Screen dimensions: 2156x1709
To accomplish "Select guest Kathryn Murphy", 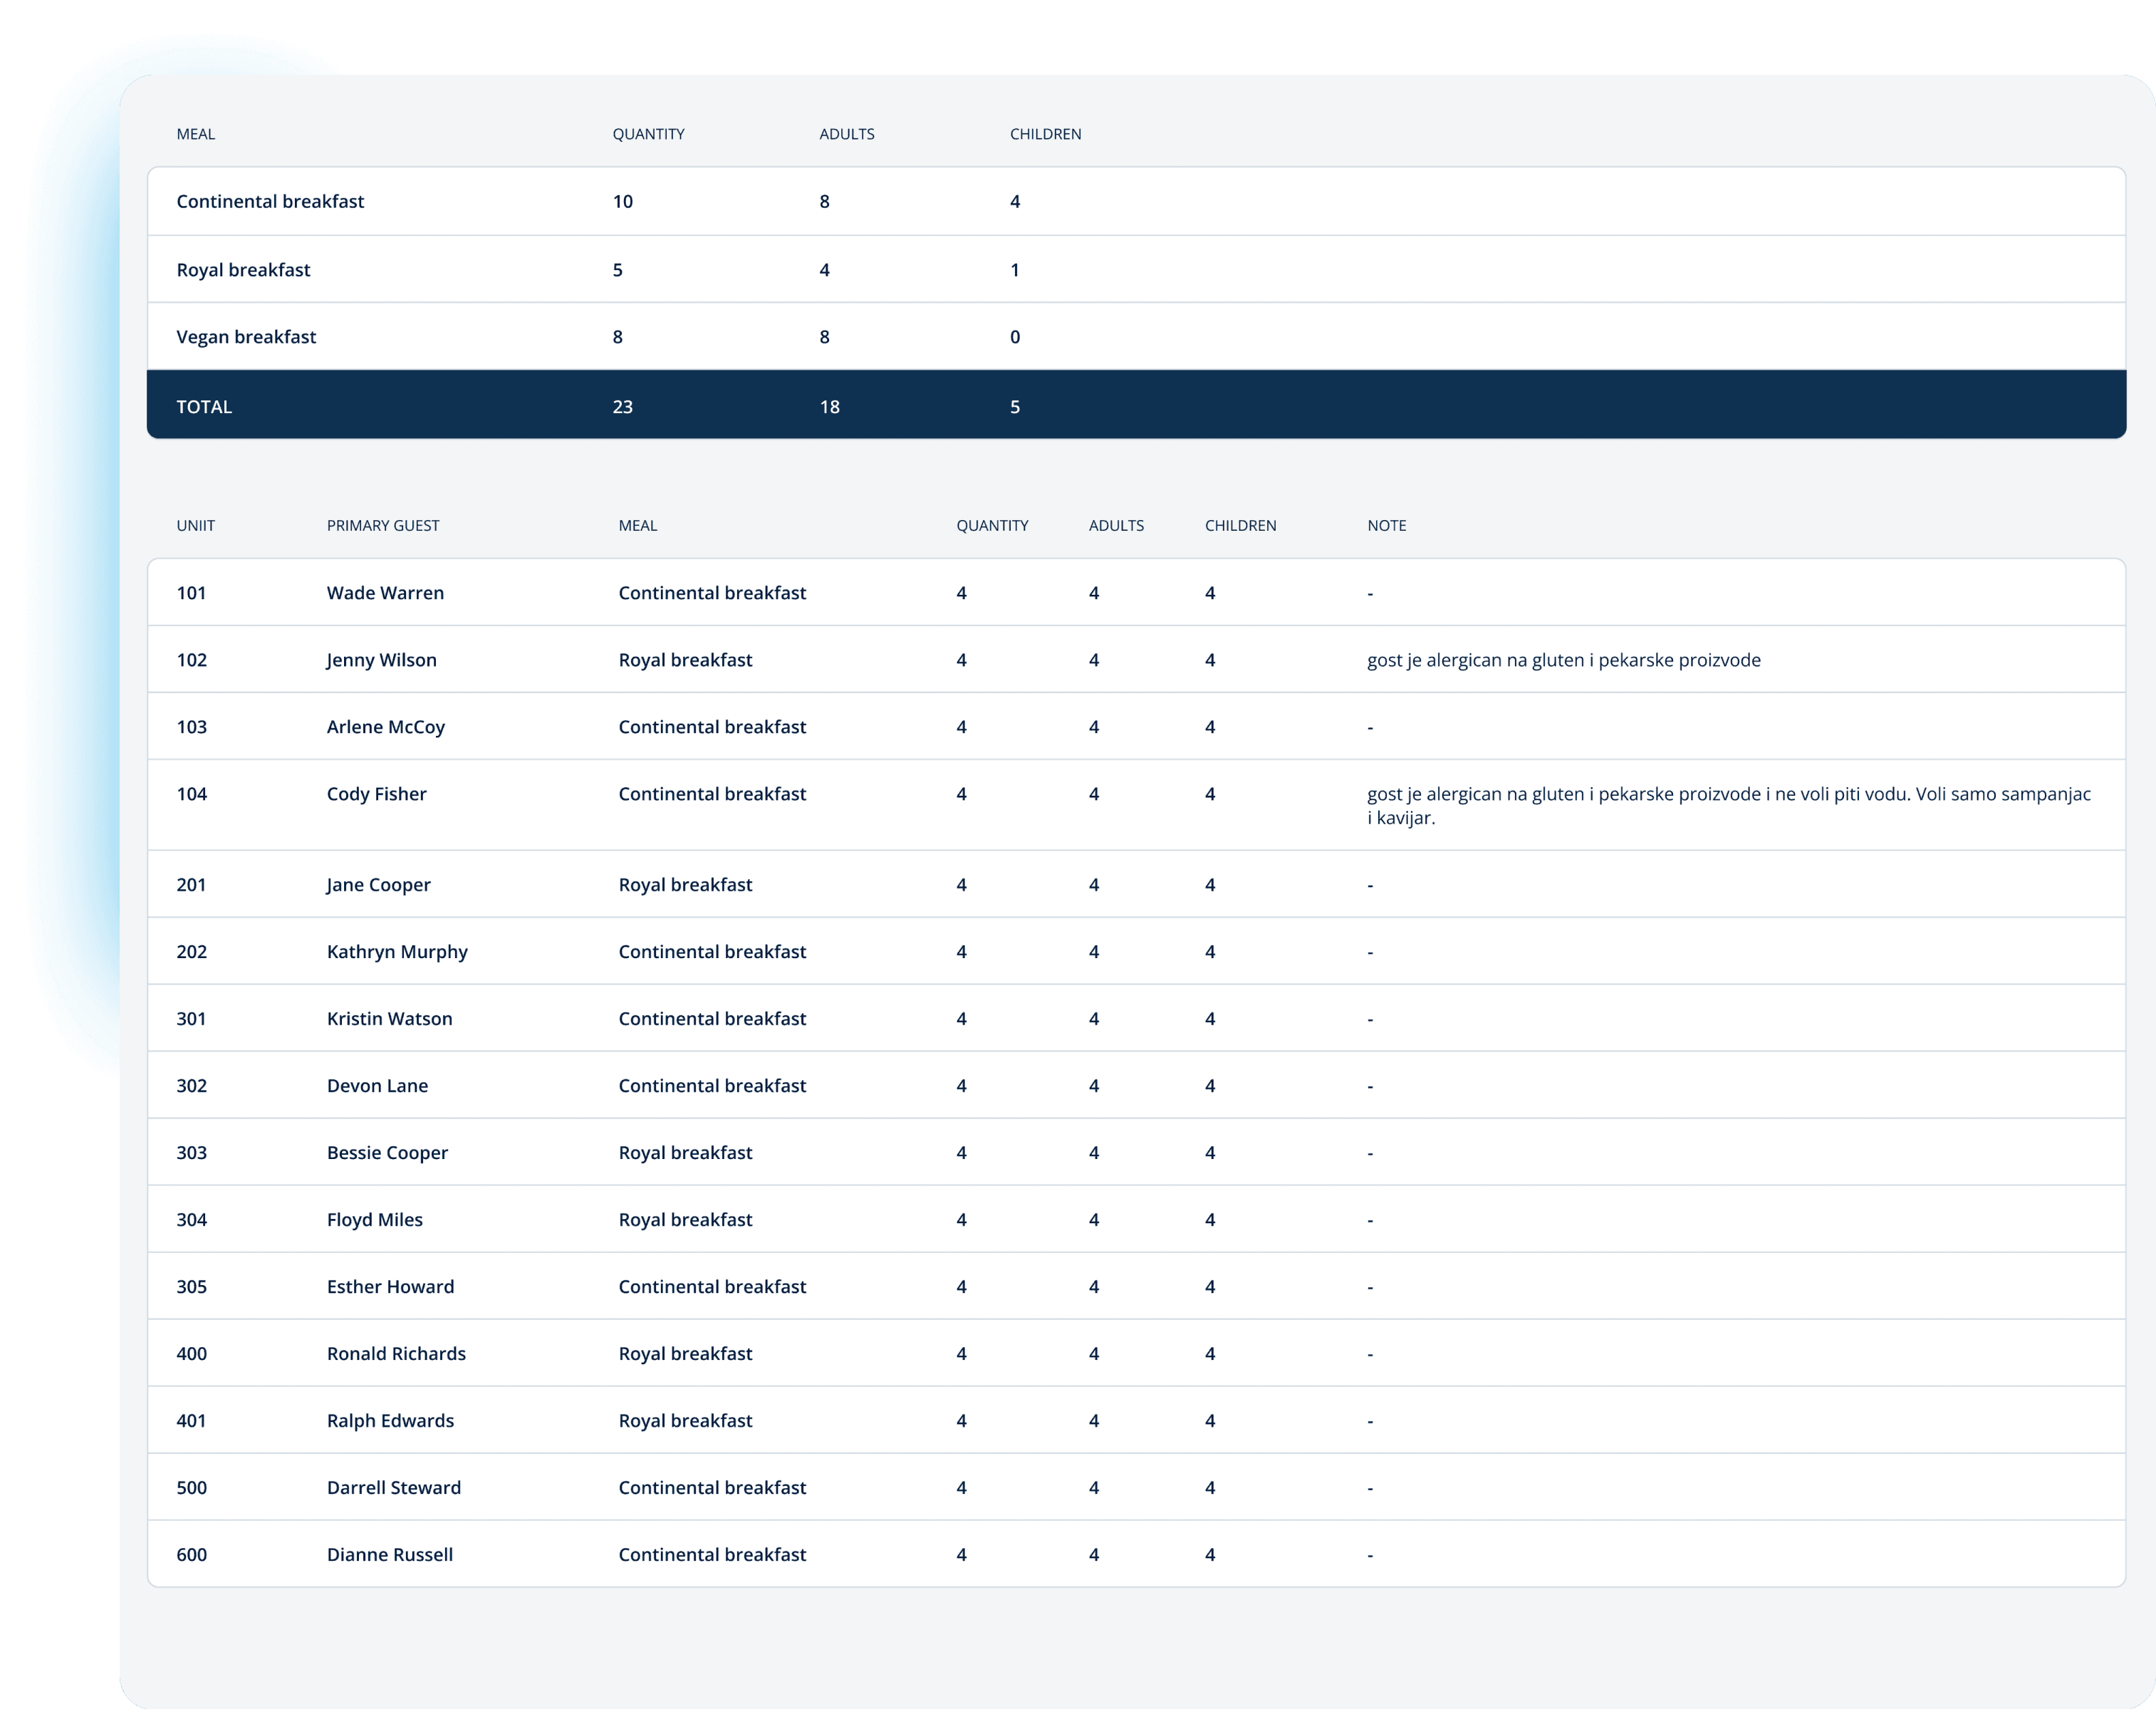I will [x=397, y=952].
